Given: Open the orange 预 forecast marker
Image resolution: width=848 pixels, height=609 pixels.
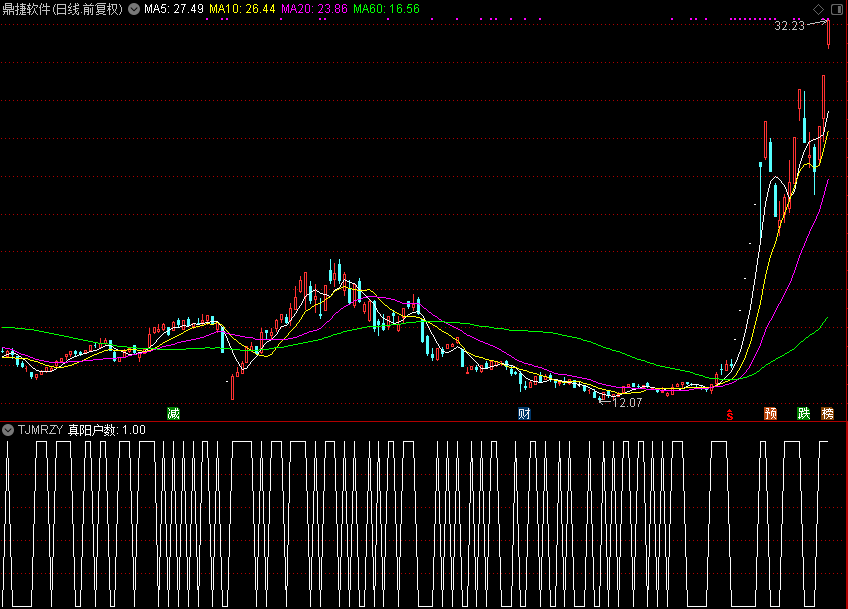Looking at the screenshot, I should (x=771, y=414).
